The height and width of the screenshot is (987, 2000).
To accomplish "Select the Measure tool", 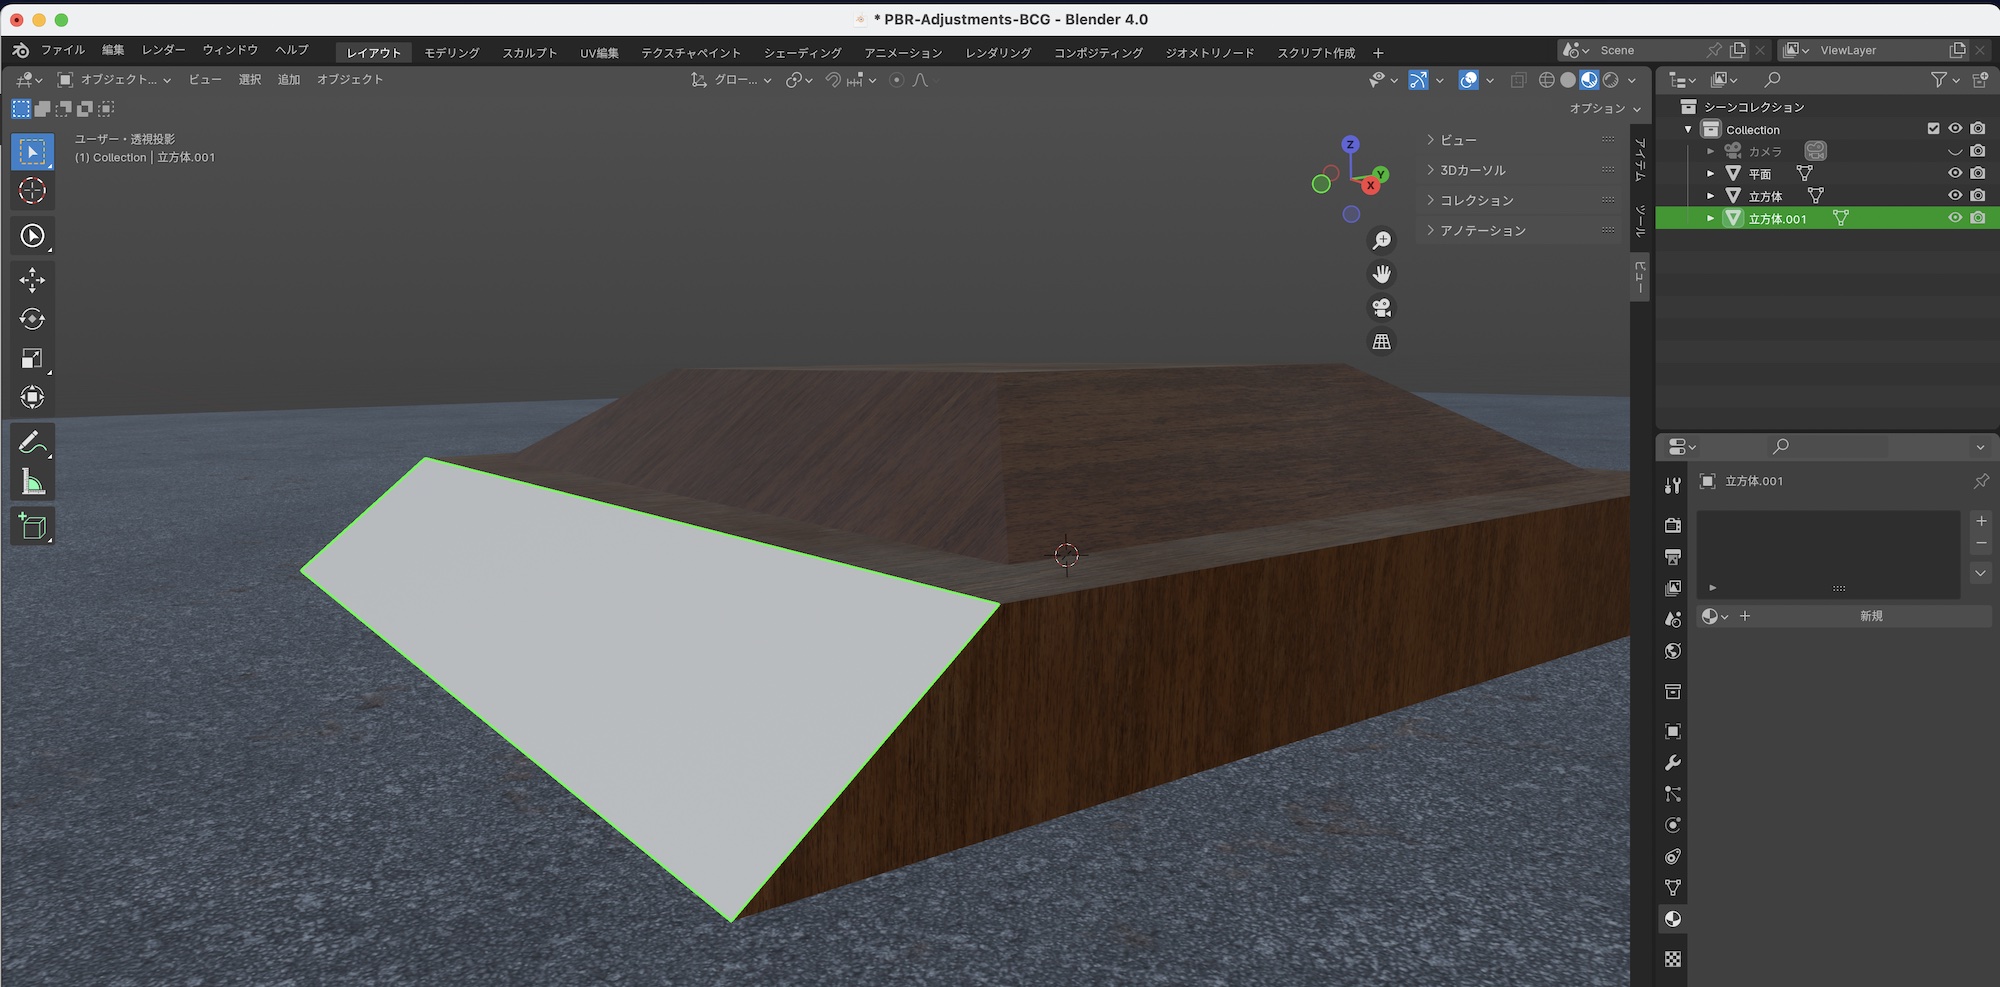I will click(32, 483).
